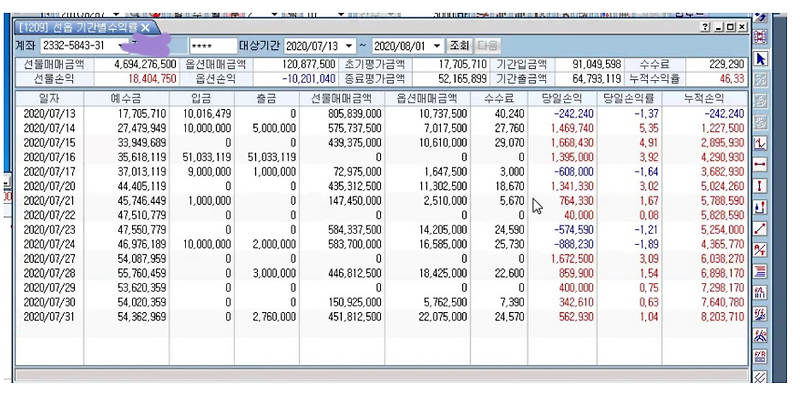The image size is (800, 394).
Task: Click the 누적손익 column header
Action: [x=705, y=99]
